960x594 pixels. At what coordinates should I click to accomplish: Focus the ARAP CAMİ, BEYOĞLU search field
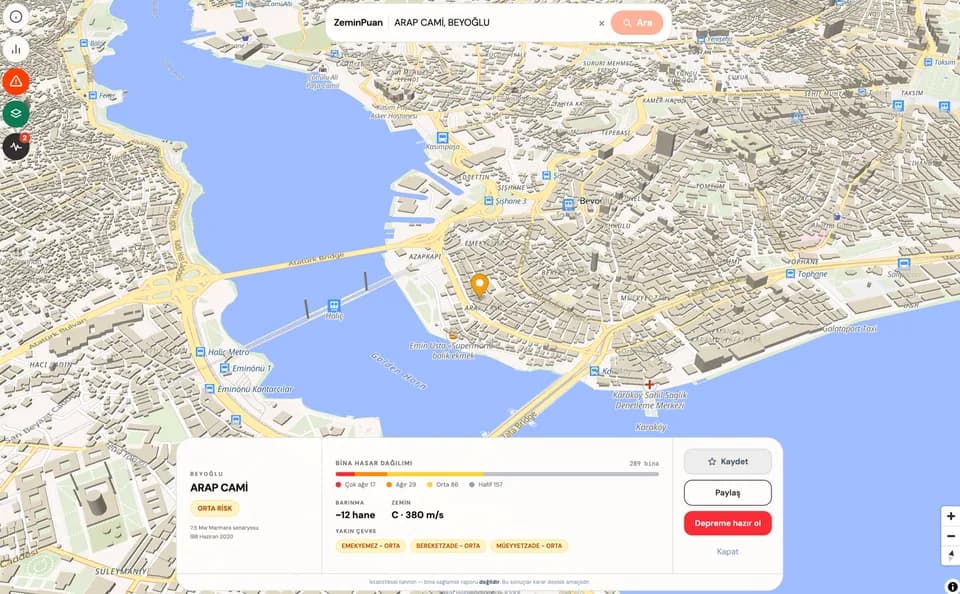[x=493, y=23]
